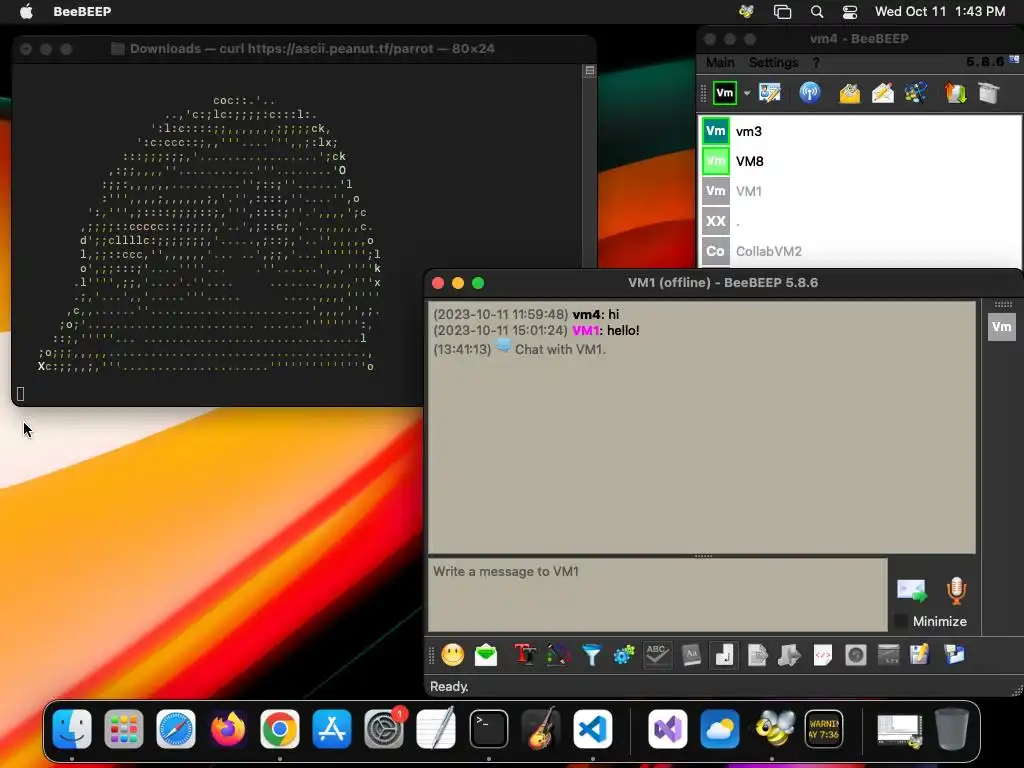The image size is (1024, 768).
Task: Click the green envelope icon in chat toolbar
Action: [486, 654]
